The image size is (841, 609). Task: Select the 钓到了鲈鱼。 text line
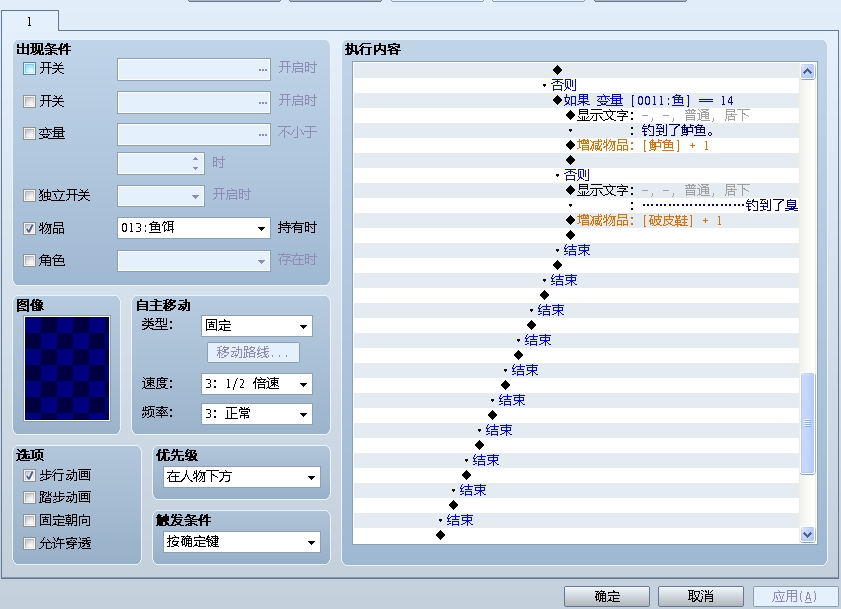click(678, 130)
